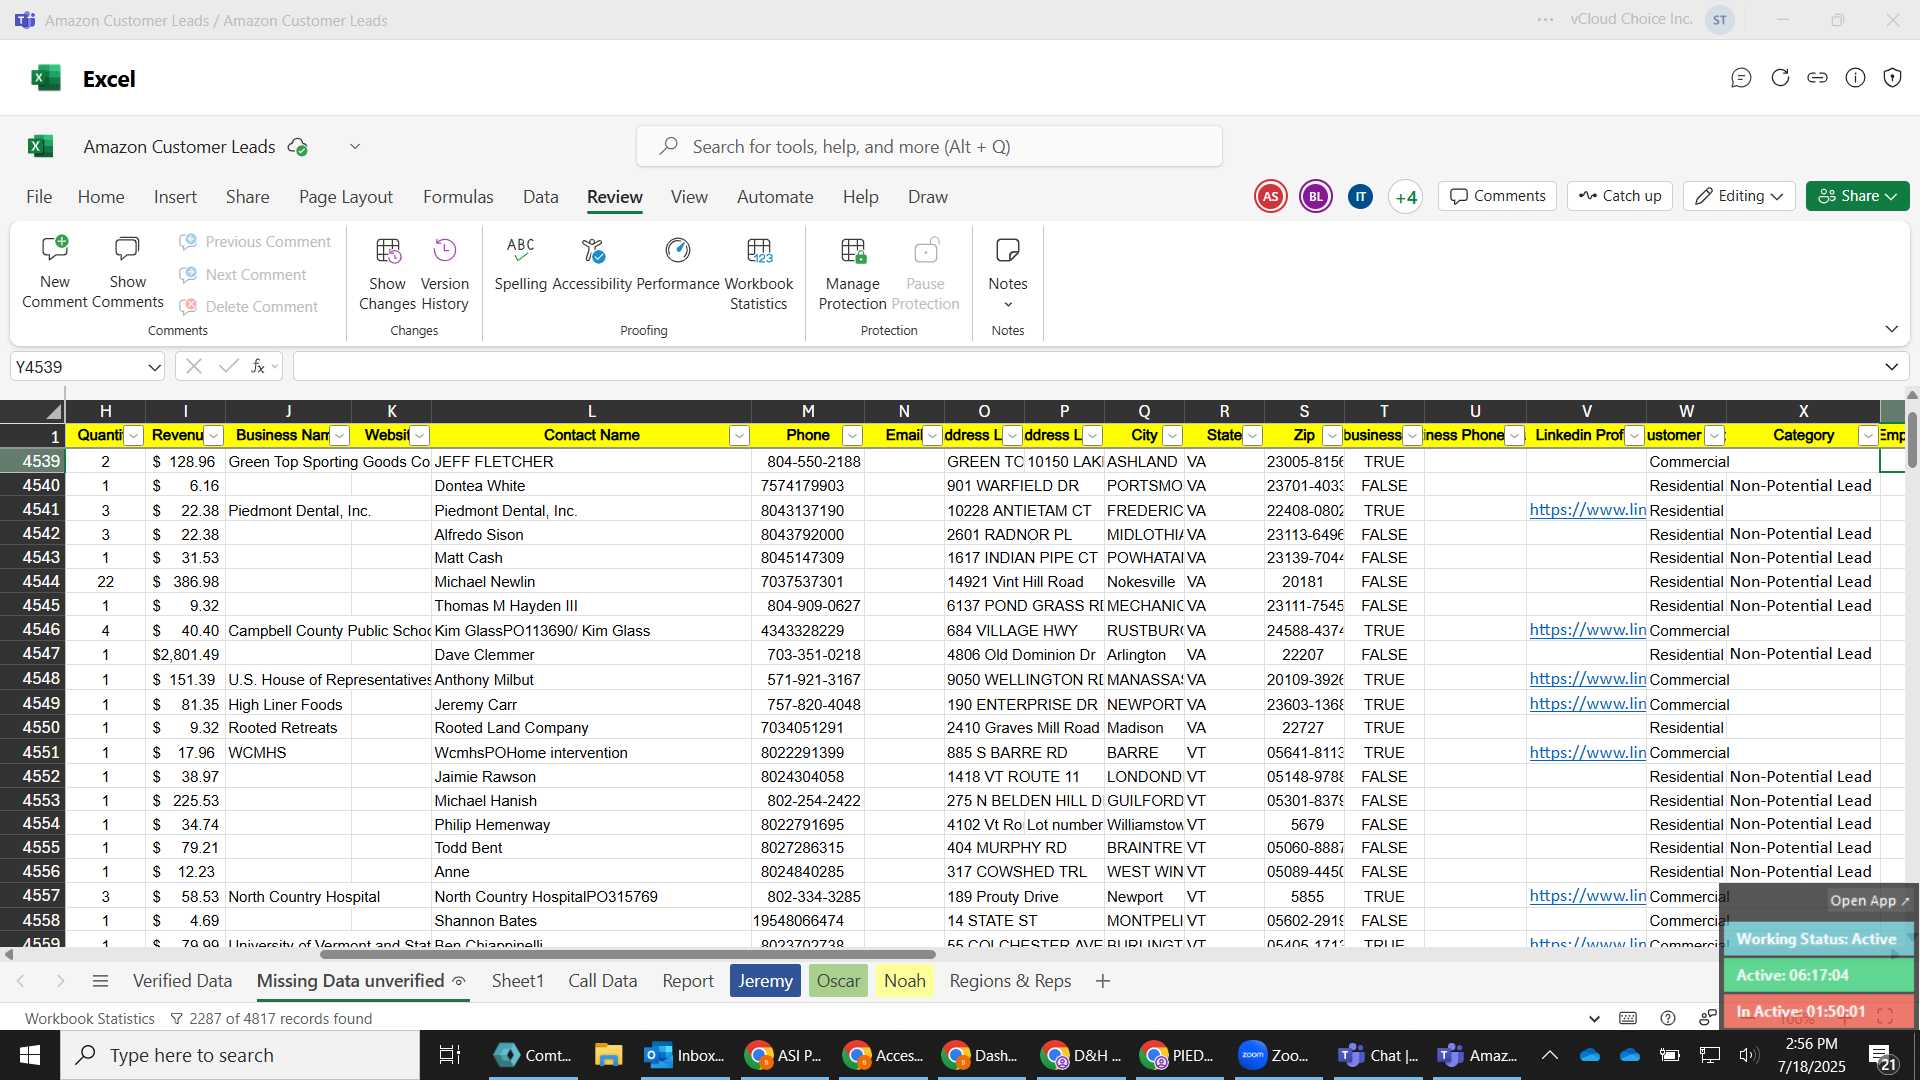Screen dimensions: 1920x1080
Task: Open the Help question mark in status bar
Action: pos(1667,1018)
